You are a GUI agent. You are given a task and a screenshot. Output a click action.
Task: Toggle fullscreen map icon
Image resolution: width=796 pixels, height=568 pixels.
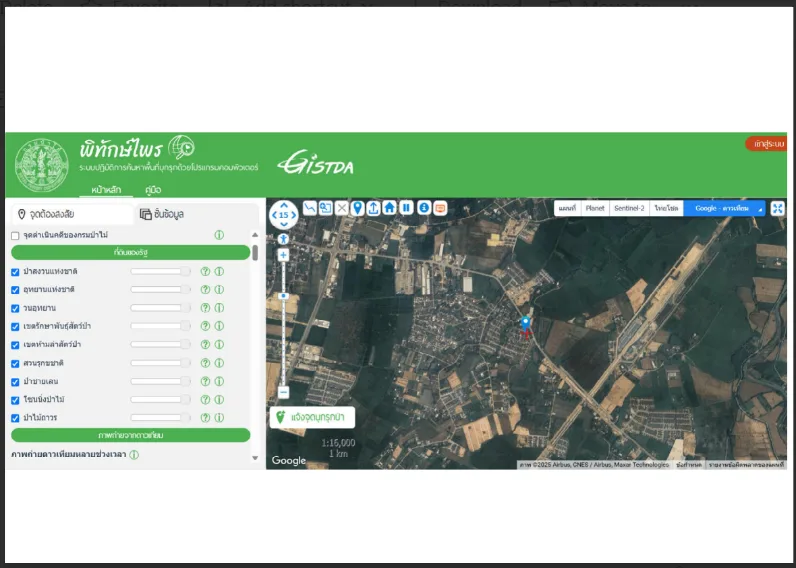click(x=777, y=208)
